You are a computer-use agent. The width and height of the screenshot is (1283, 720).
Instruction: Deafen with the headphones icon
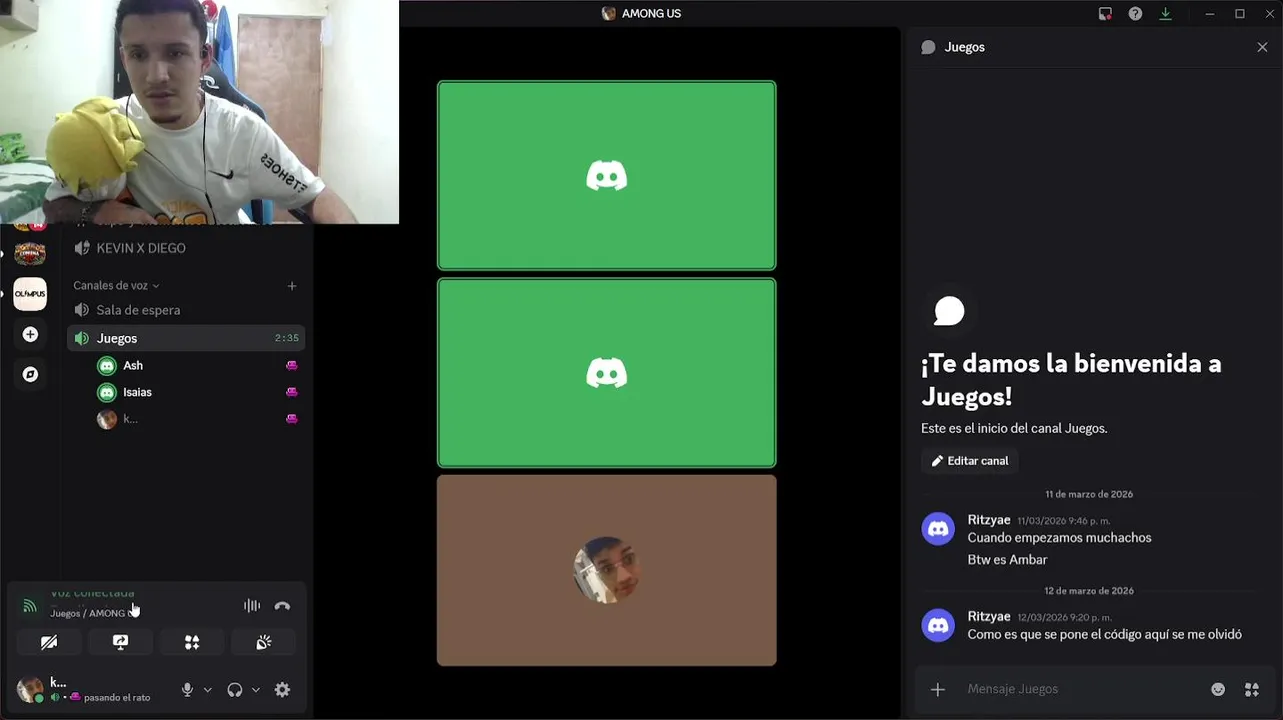pyautogui.click(x=235, y=689)
